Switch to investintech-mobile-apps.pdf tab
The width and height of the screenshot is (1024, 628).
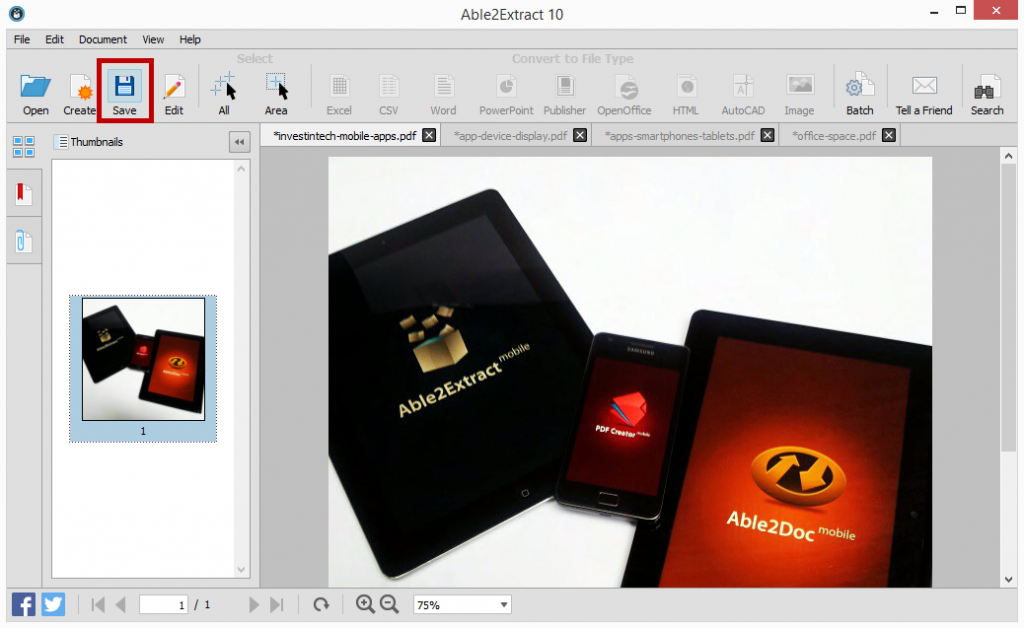344,136
